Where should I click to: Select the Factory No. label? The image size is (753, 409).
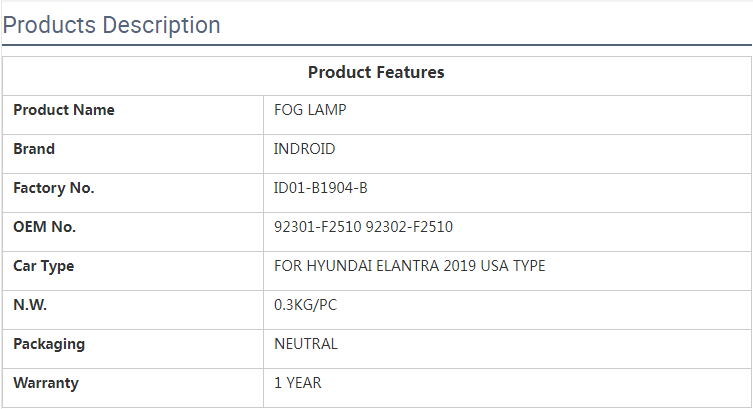[54, 188]
